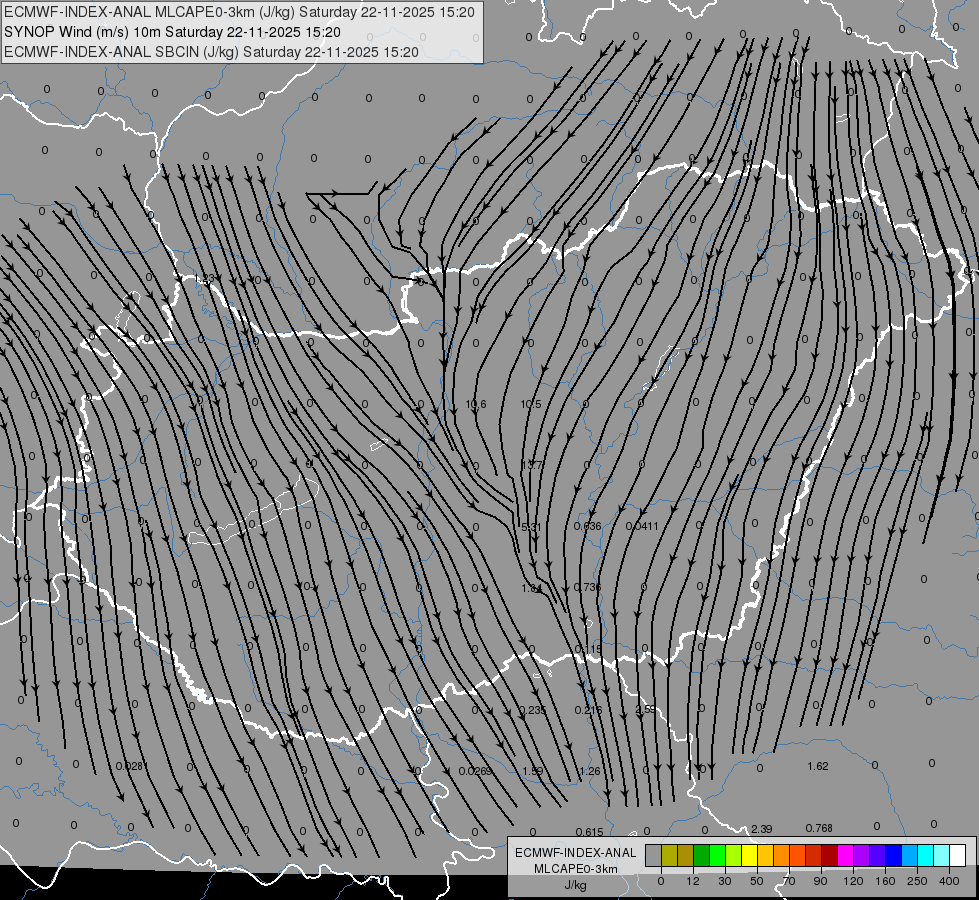Select the magenta legend color box

(846, 855)
